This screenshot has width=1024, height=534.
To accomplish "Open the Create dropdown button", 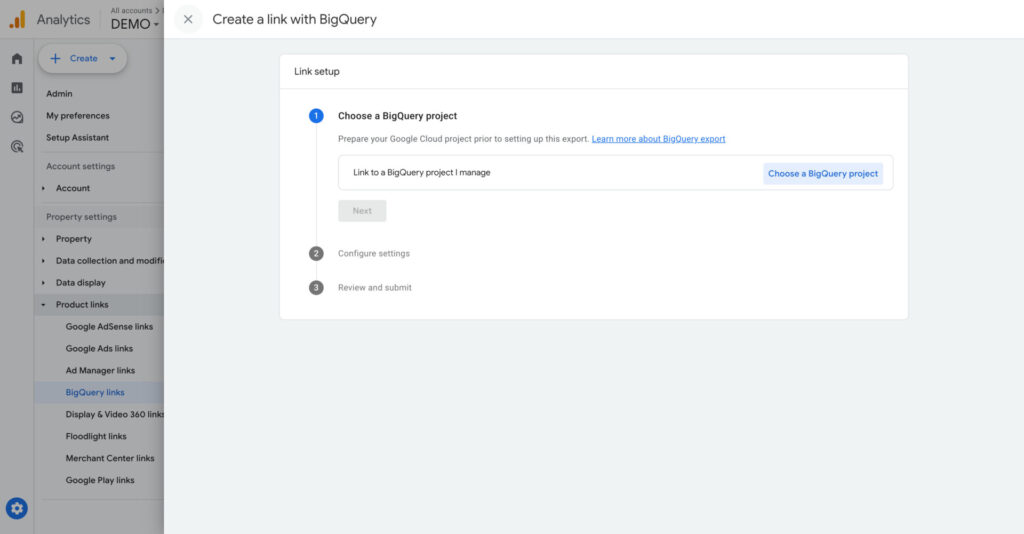I will pos(83,58).
